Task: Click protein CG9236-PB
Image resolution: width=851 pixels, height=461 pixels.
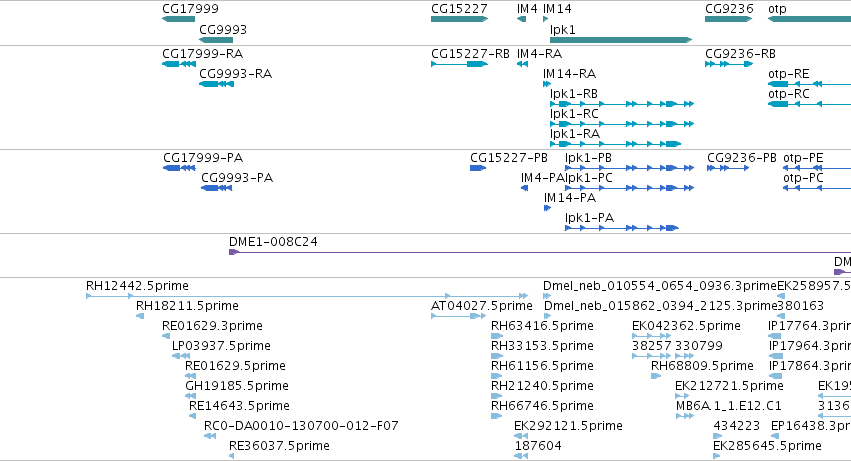Action: pyautogui.click(x=742, y=158)
